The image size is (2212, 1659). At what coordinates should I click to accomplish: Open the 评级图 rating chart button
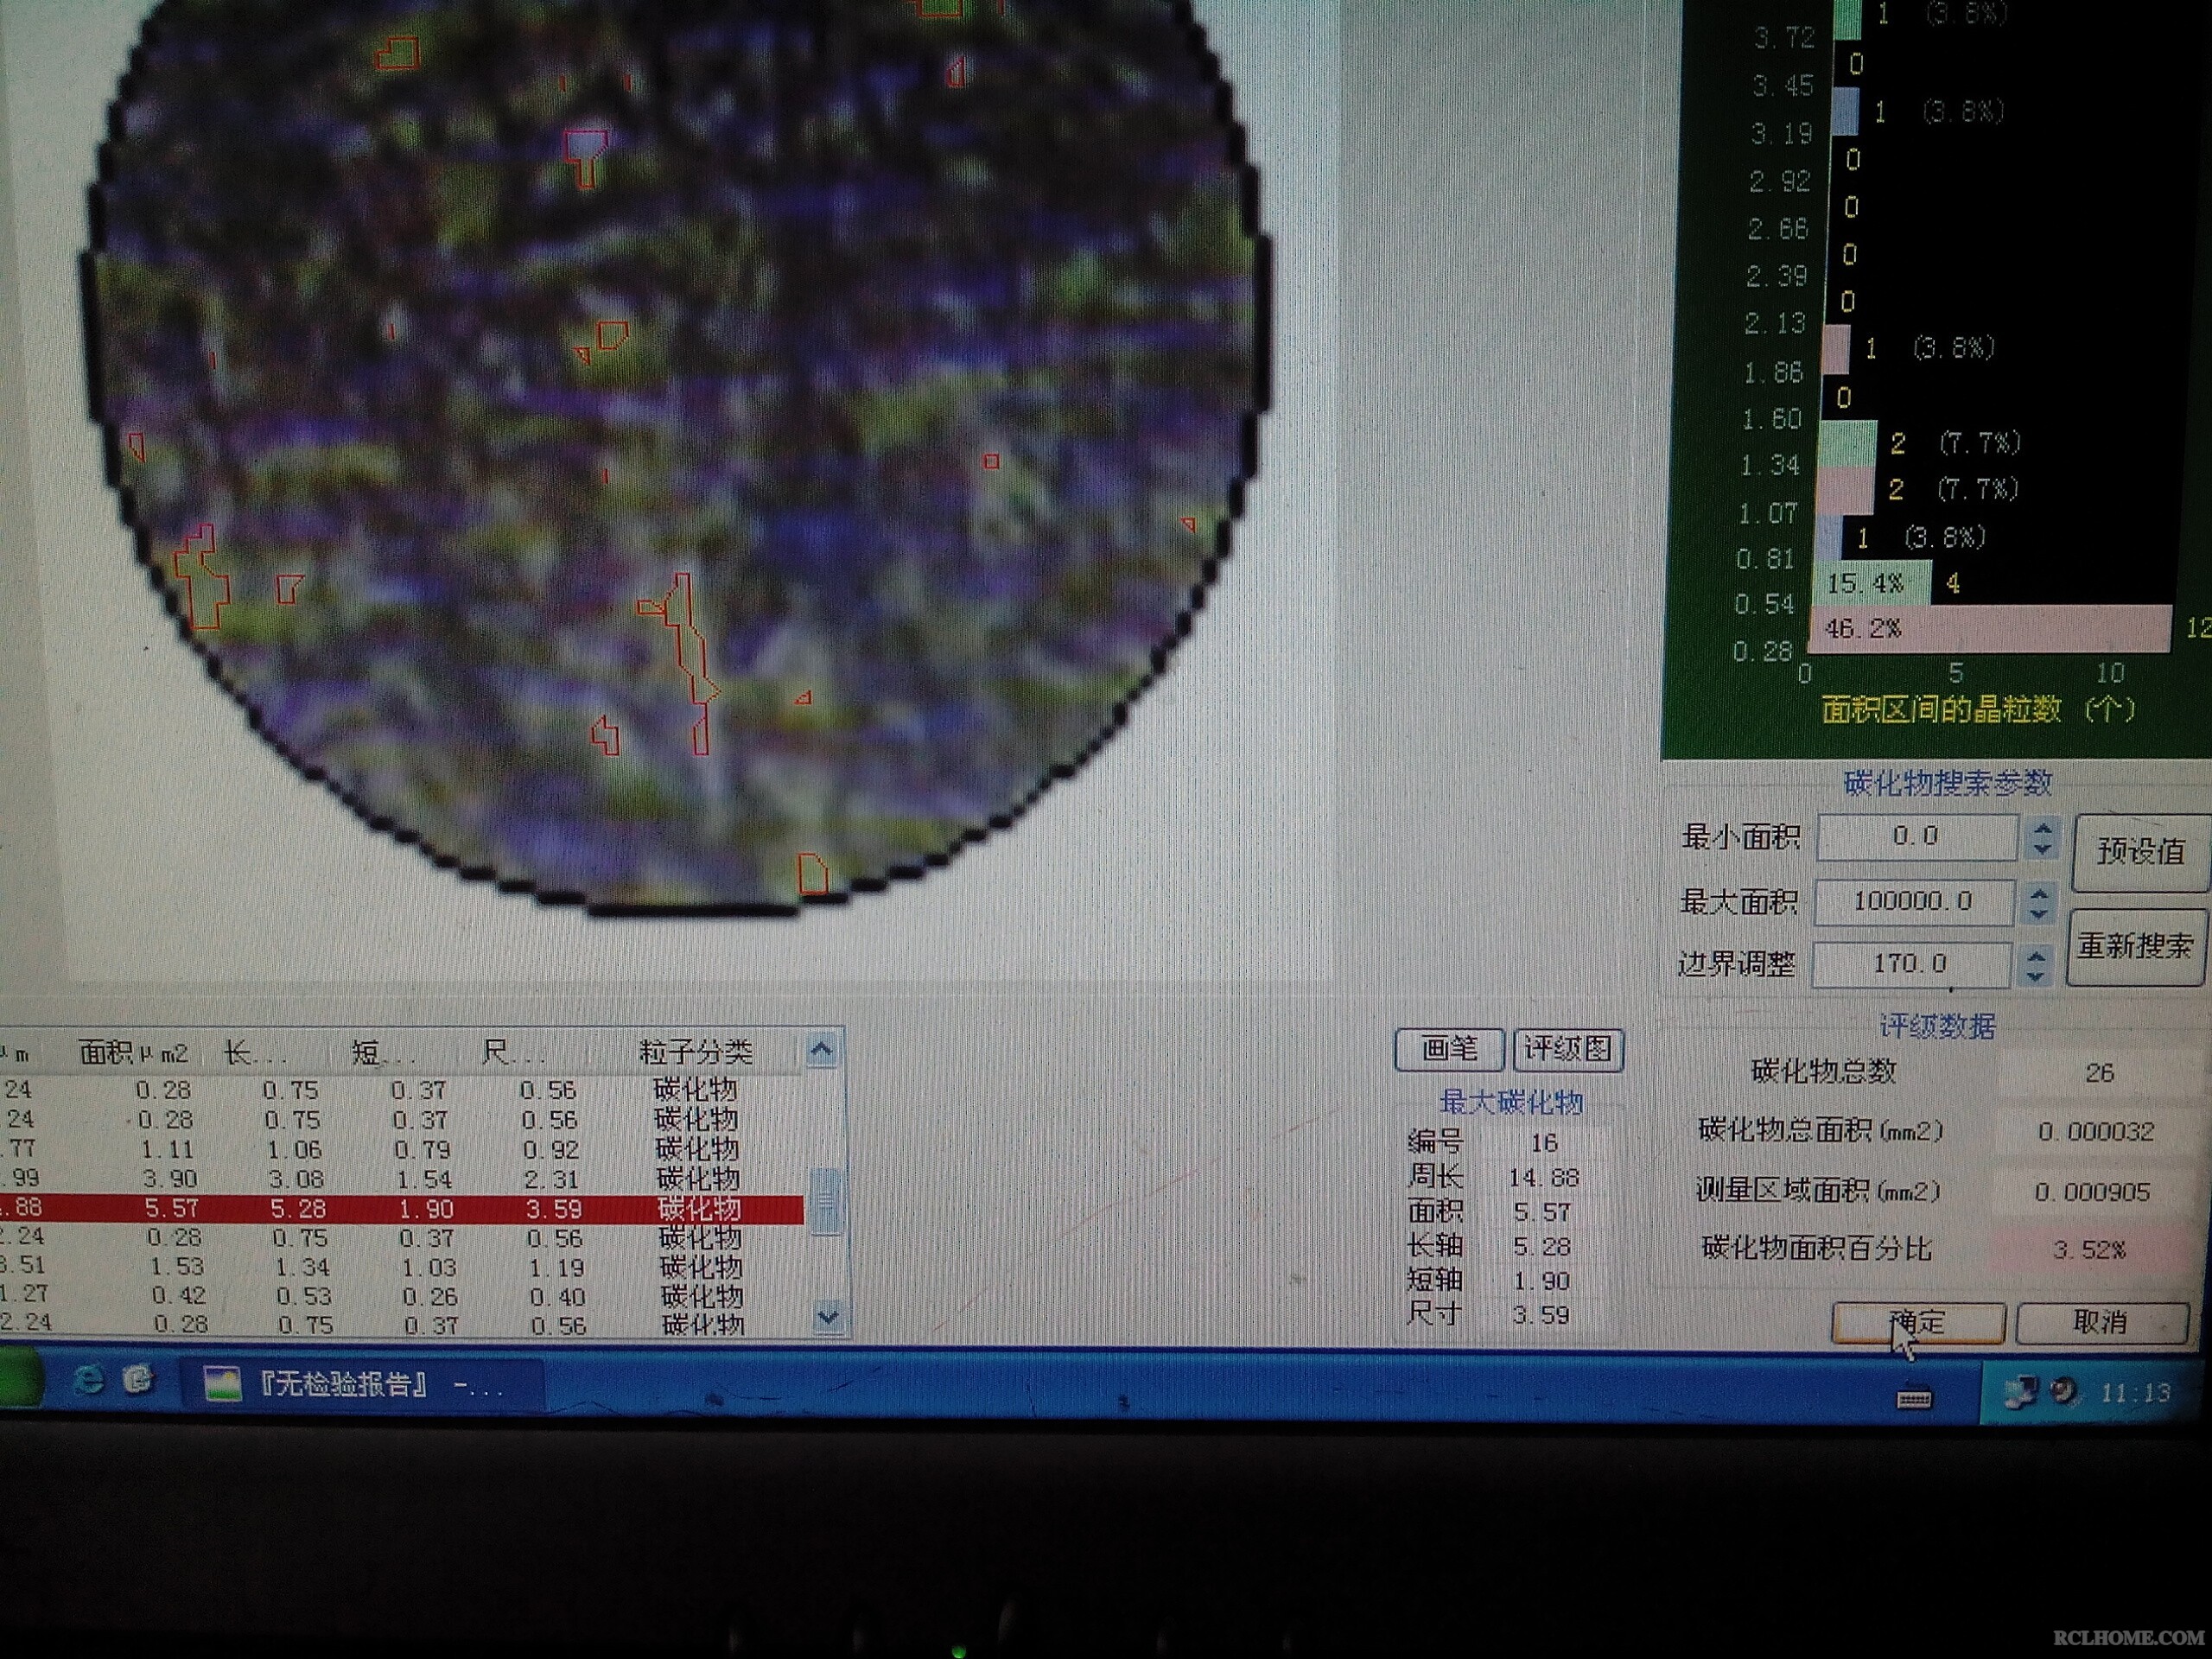coord(1568,1049)
